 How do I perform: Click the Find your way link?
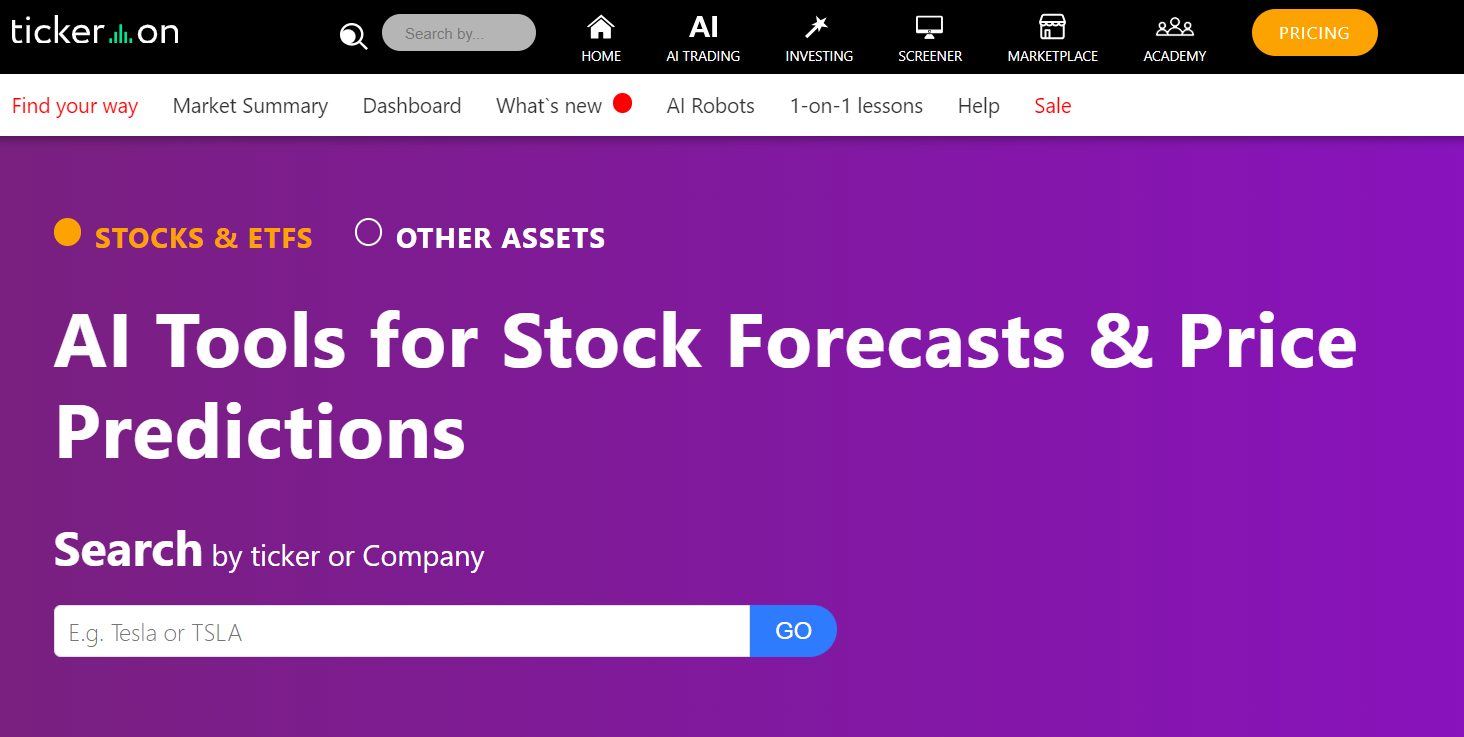(75, 106)
